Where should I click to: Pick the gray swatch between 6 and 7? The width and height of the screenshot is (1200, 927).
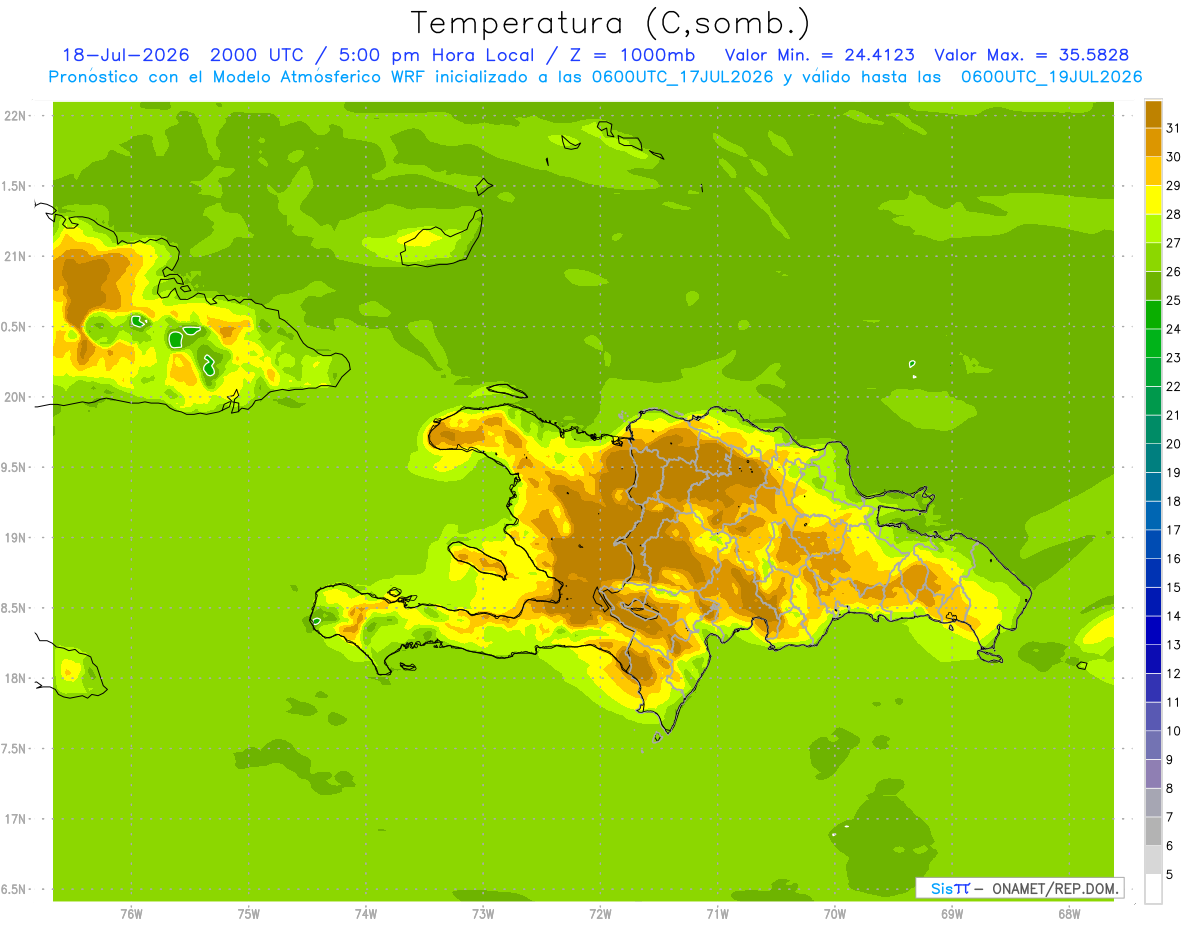click(1153, 831)
